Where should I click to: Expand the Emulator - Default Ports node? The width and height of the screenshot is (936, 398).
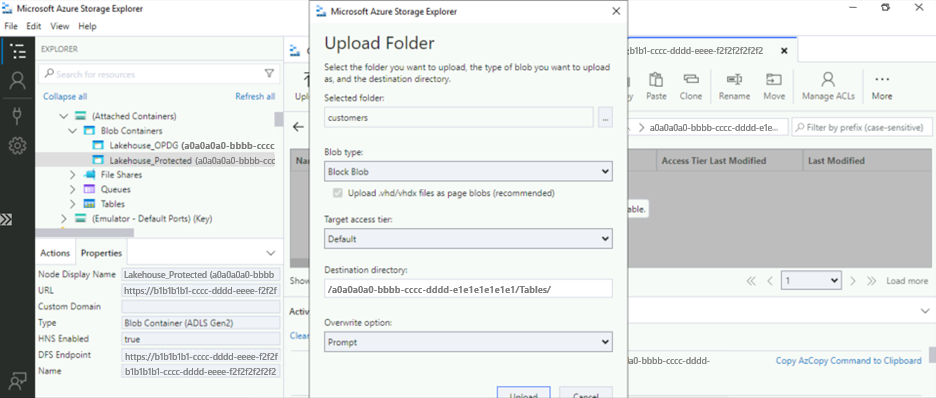pyautogui.click(x=64, y=218)
